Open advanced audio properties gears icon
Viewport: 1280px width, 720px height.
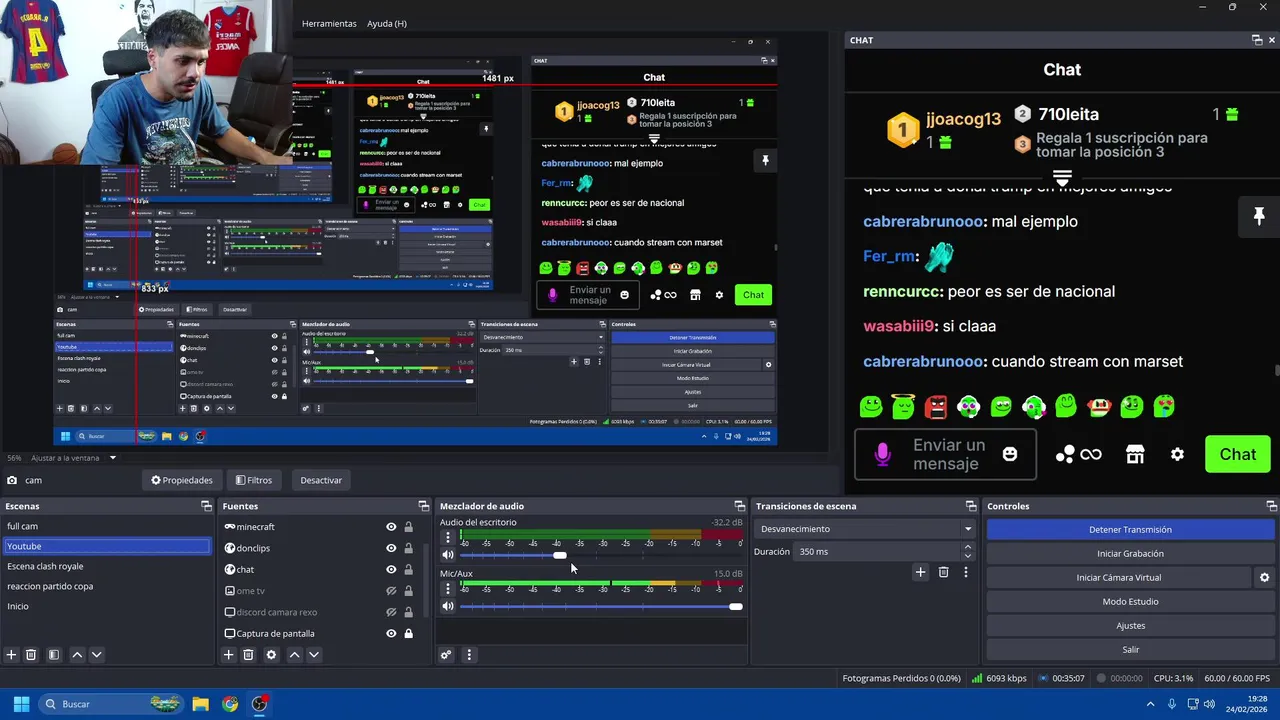[446, 655]
